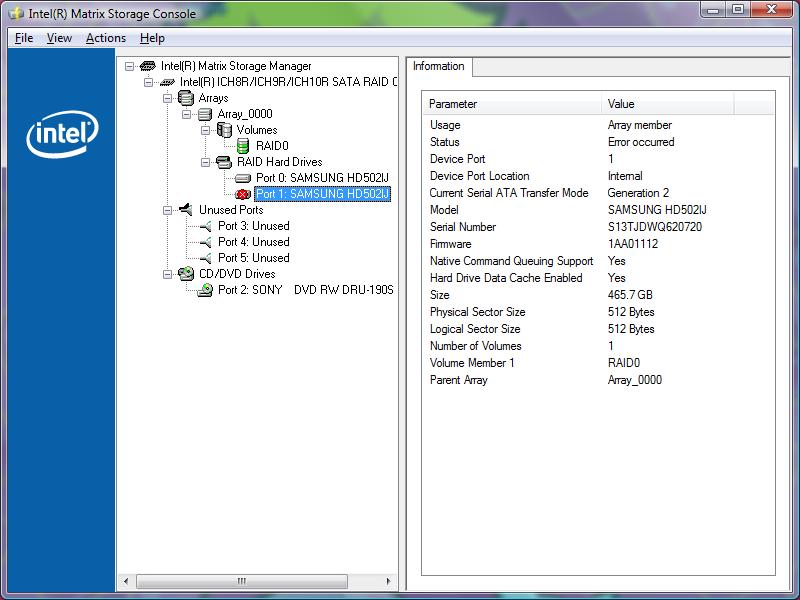Open the File menu

coord(24,38)
